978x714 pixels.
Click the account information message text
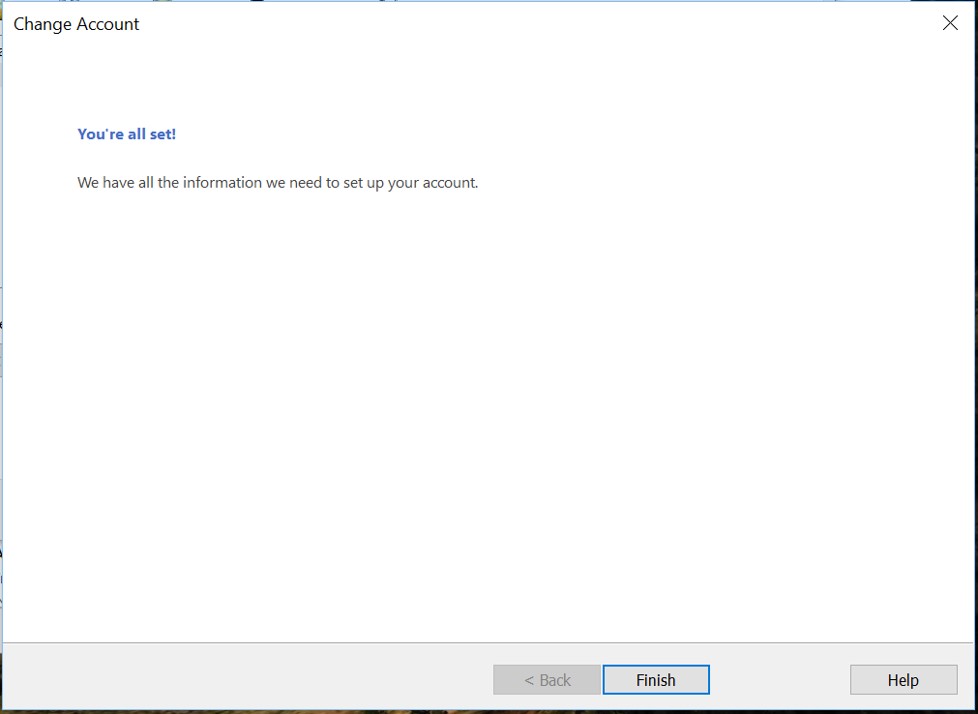click(278, 183)
